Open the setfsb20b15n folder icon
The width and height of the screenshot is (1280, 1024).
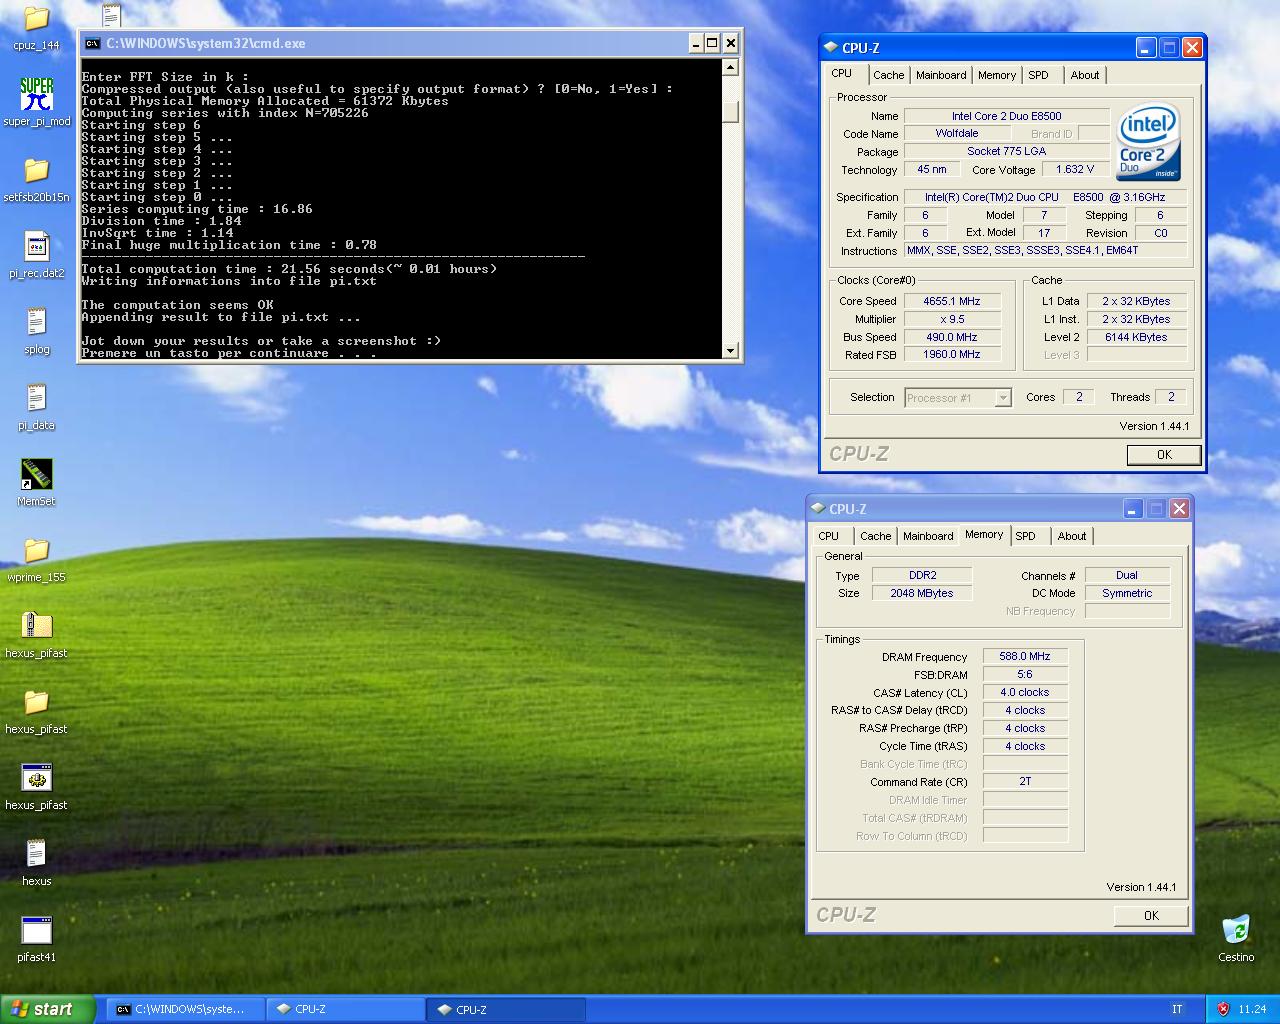pos(36,170)
